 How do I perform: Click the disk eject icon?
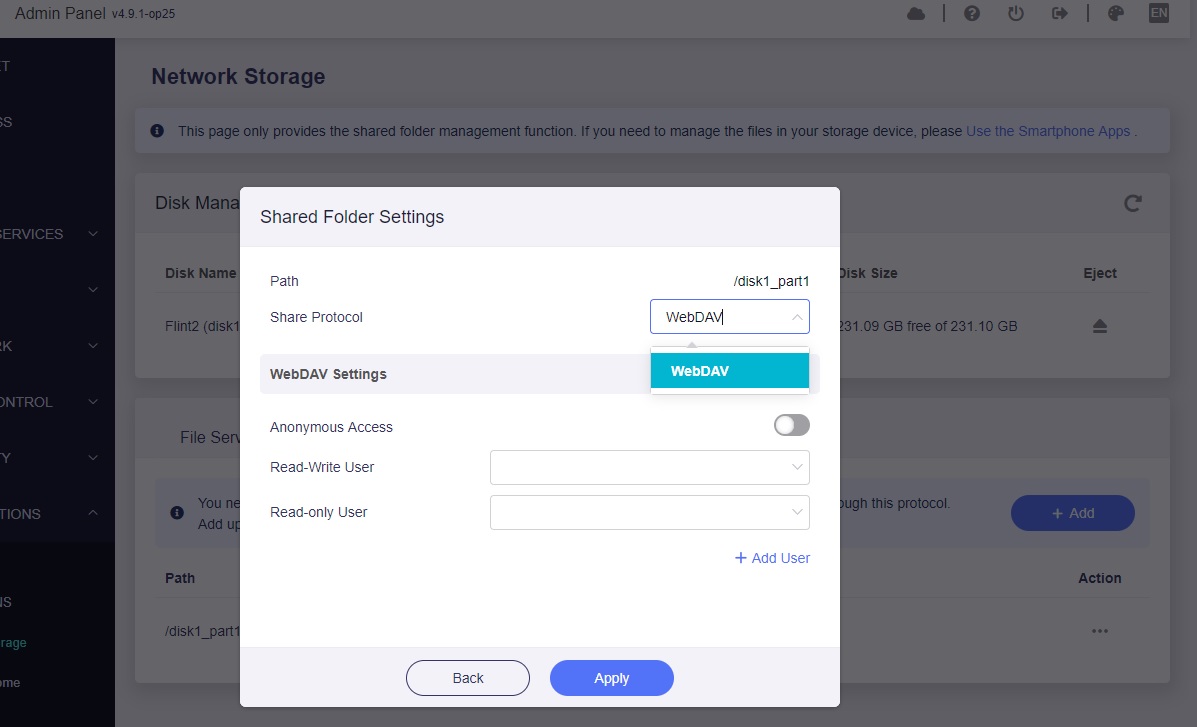(1099, 326)
